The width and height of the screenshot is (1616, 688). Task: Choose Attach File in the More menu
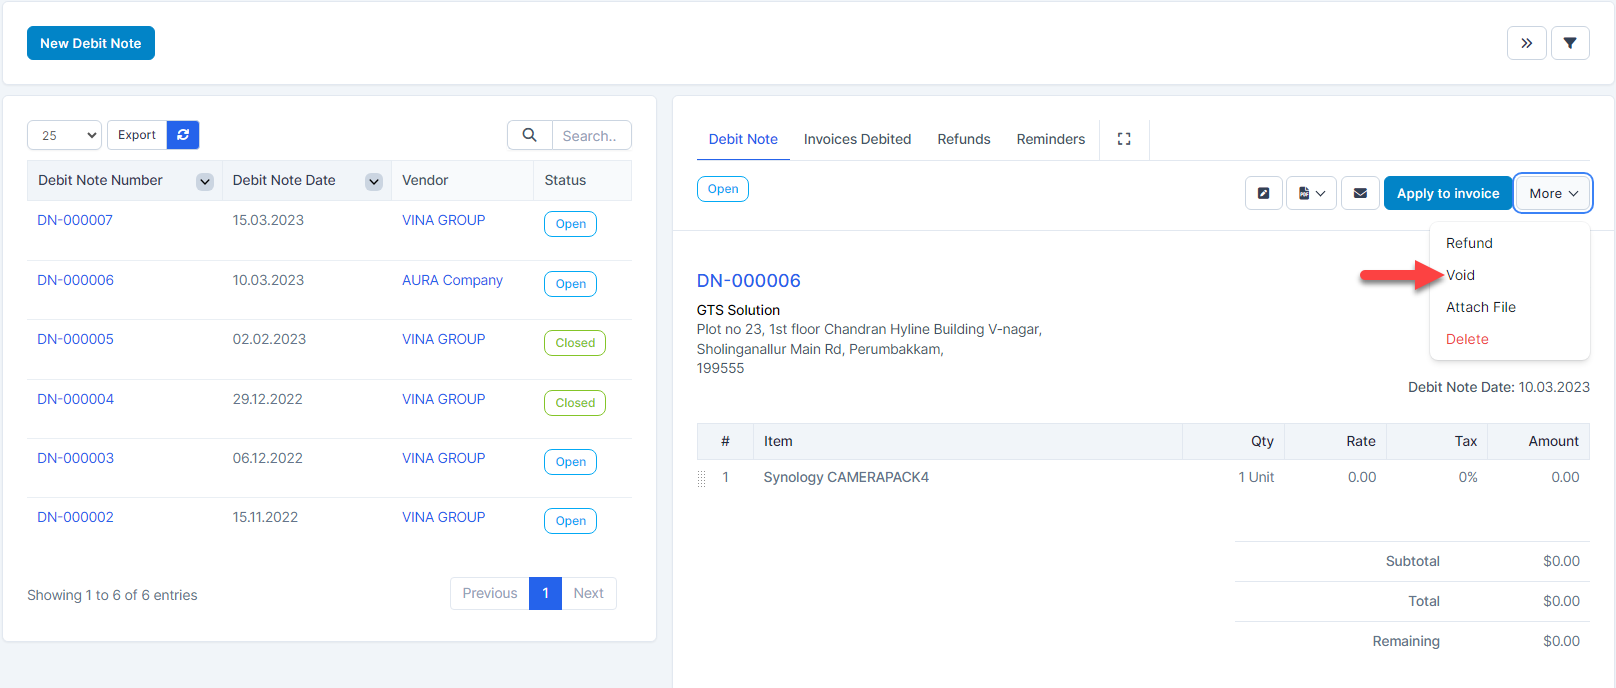1480,307
